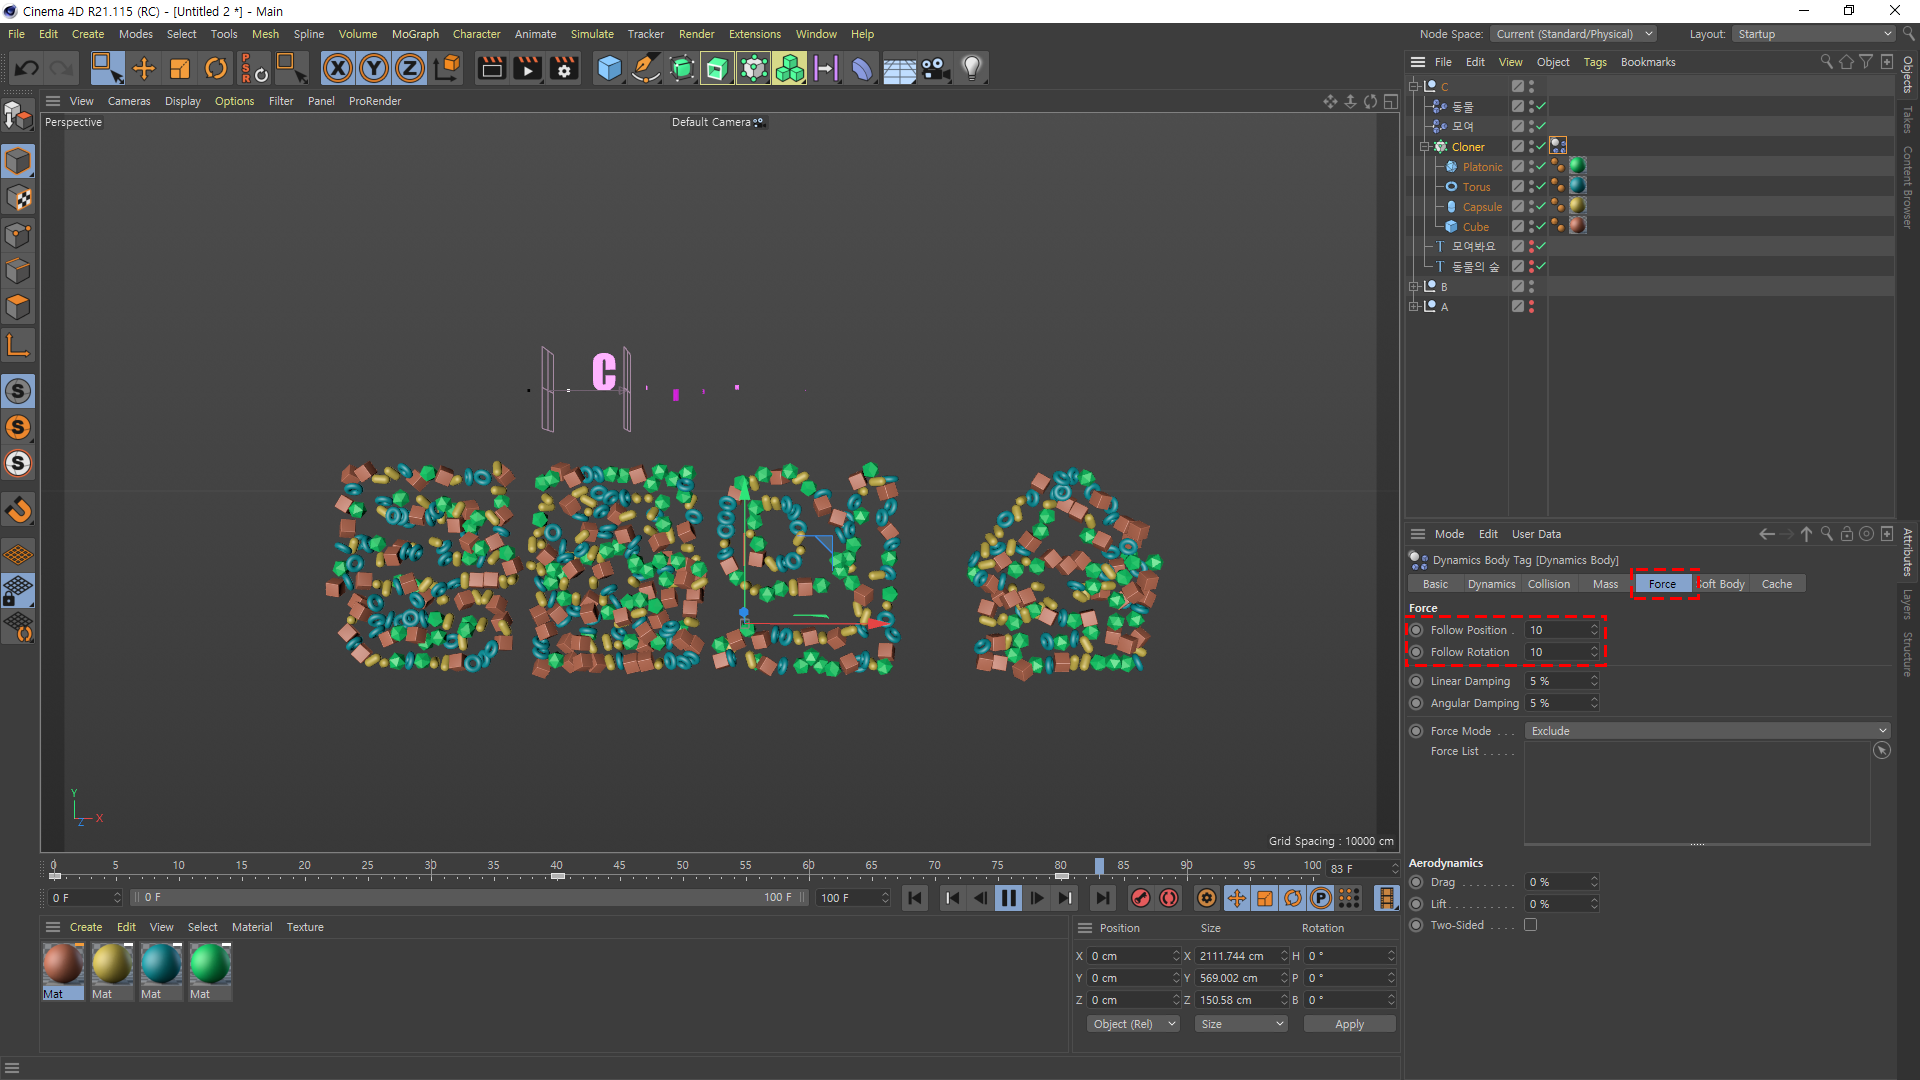1920x1080 pixels.
Task: Add a Cube primitive object
Action: coord(609,68)
